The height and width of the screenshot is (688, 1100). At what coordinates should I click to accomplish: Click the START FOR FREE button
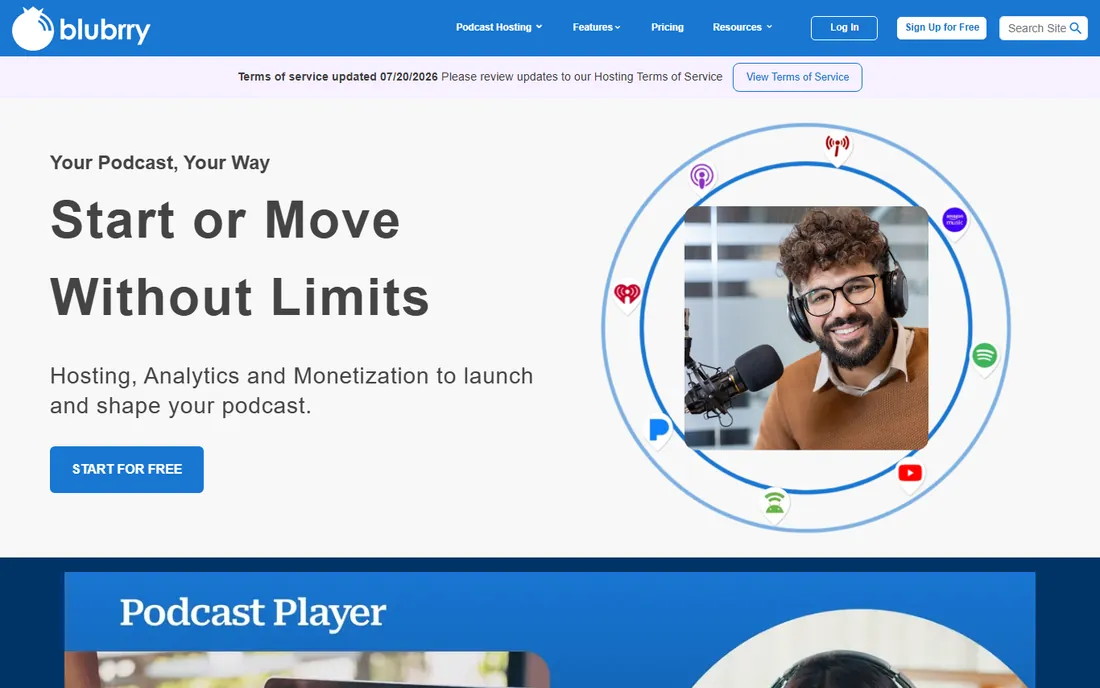tap(127, 469)
